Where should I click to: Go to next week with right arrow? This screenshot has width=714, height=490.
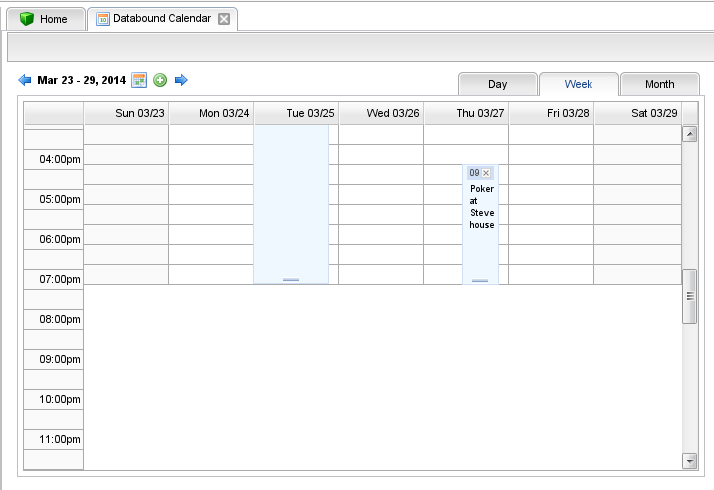(181, 80)
